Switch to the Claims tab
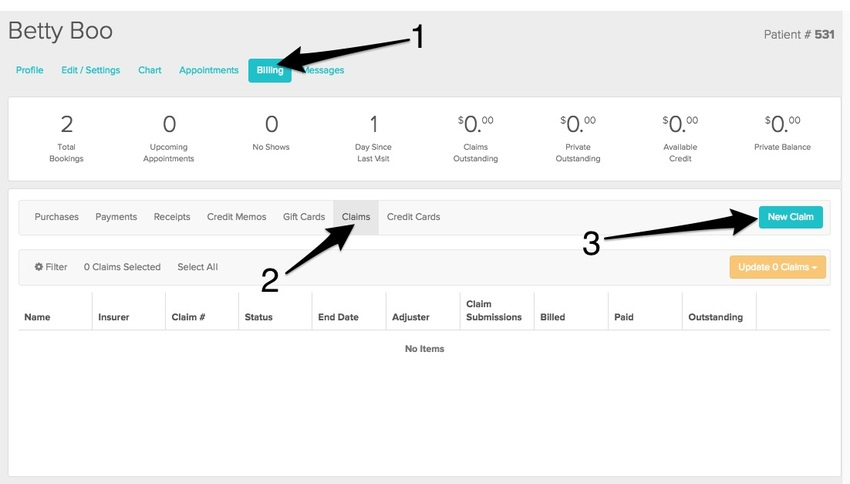The width and height of the screenshot is (850, 484). (x=356, y=217)
